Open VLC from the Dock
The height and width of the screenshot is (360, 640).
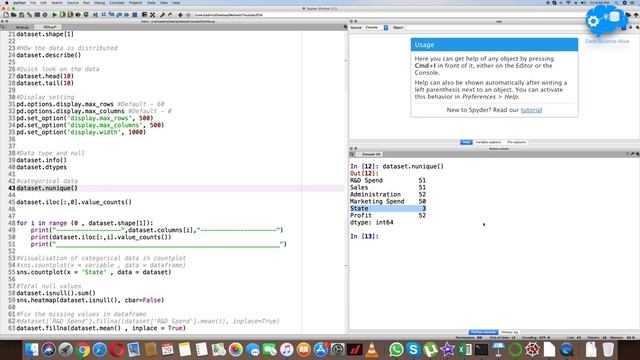372,350
